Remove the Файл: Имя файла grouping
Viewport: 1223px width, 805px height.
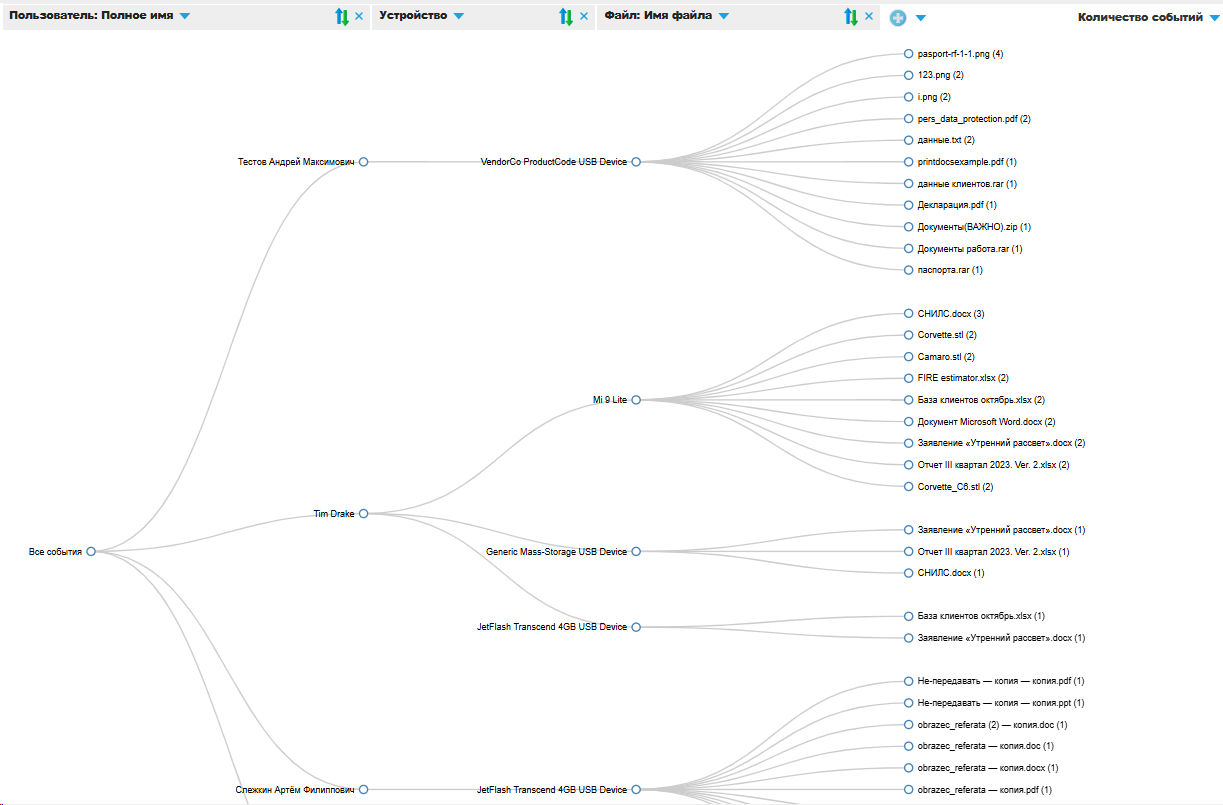point(869,16)
